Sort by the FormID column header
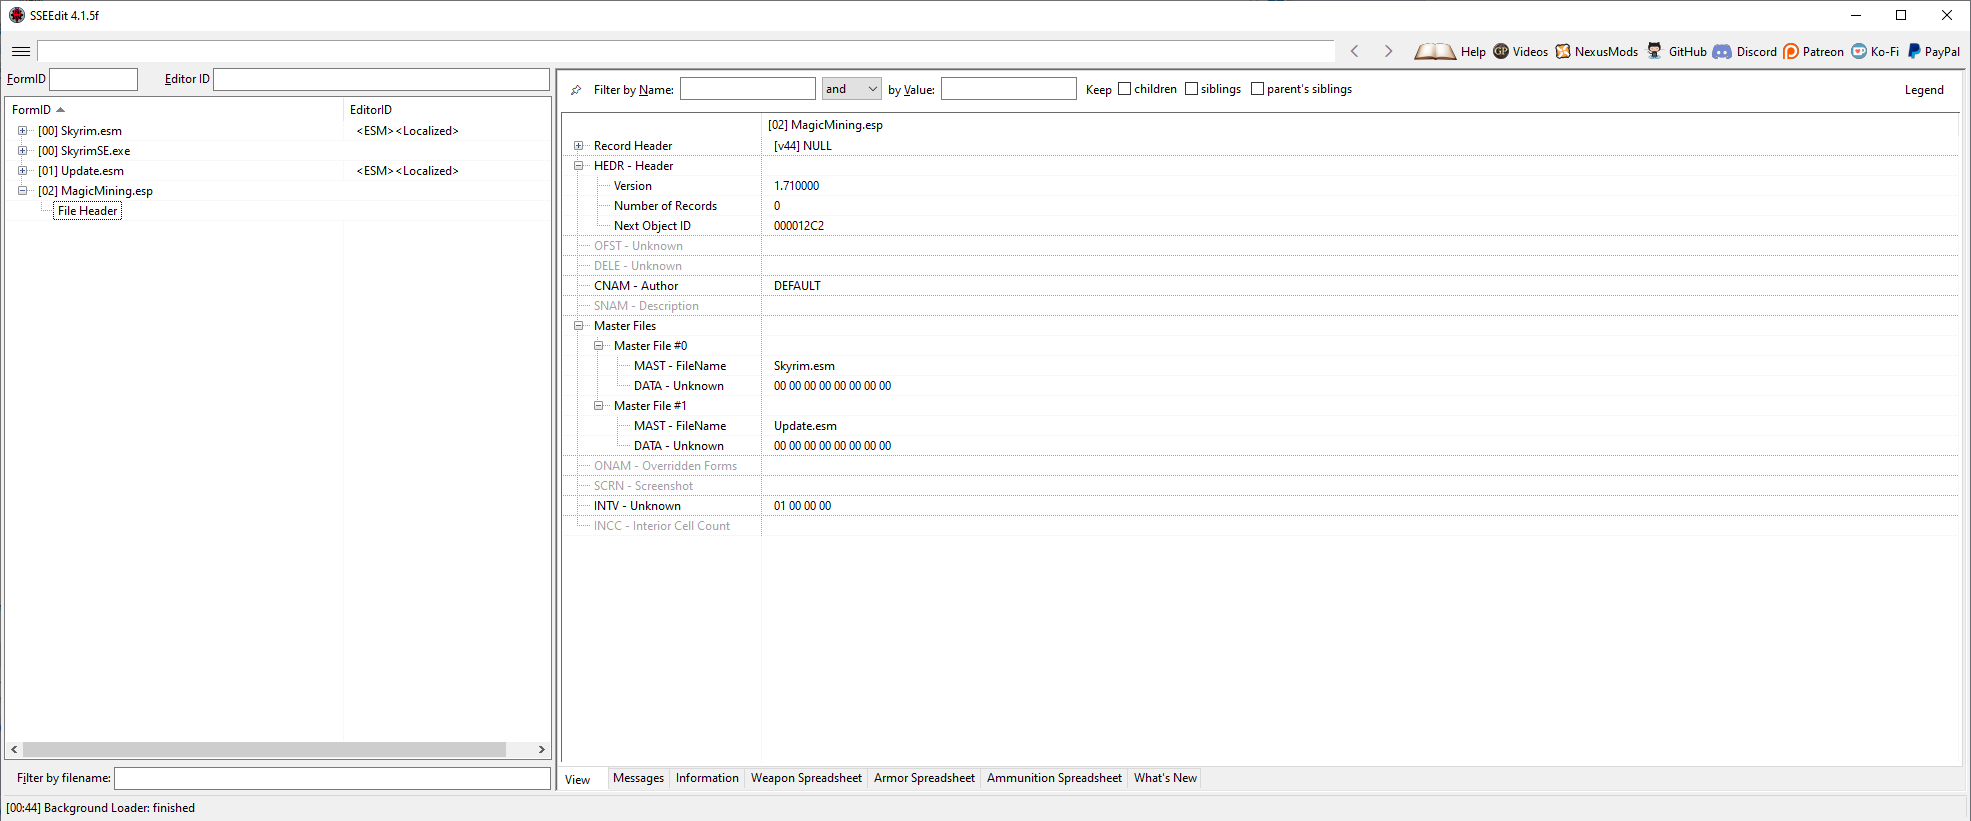The image size is (1971, 821). pyautogui.click(x=174, y=110)
